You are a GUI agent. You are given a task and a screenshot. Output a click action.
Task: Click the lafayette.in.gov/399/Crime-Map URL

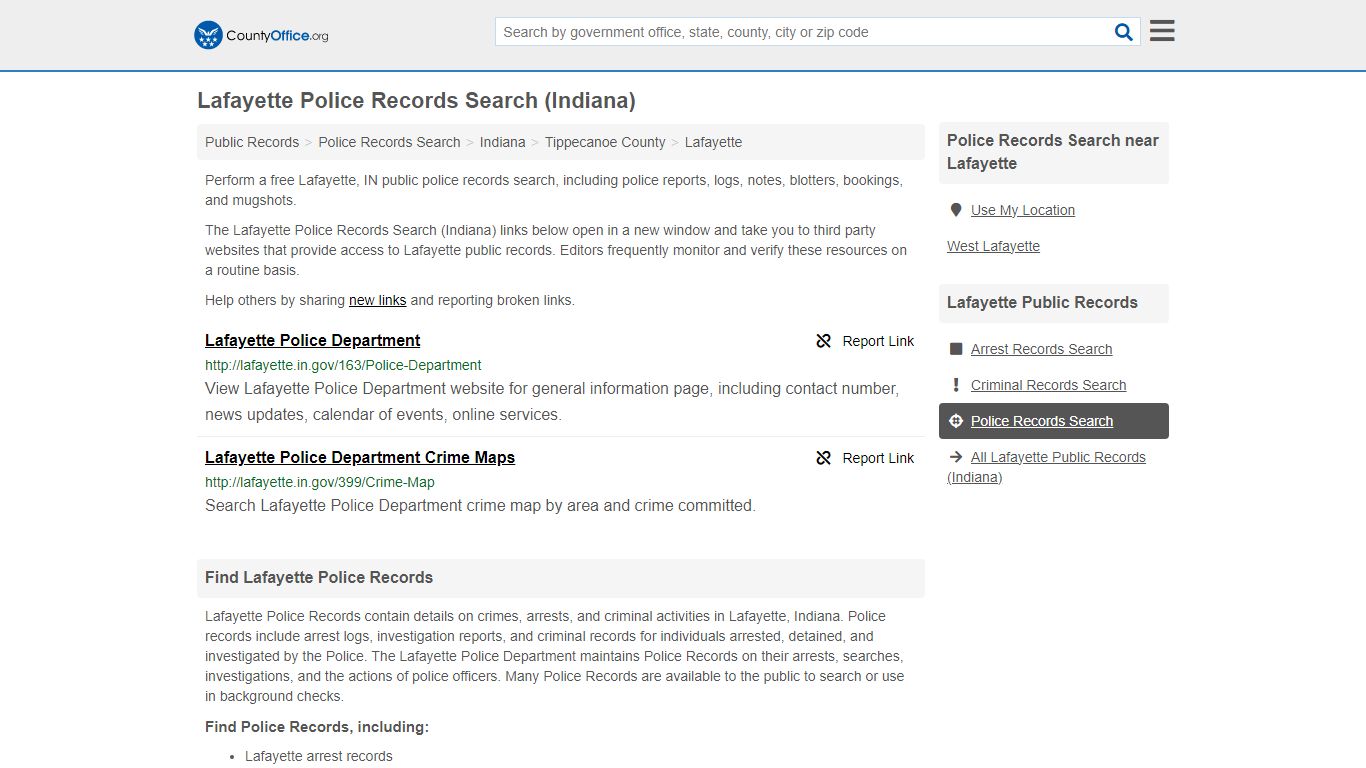320,482
